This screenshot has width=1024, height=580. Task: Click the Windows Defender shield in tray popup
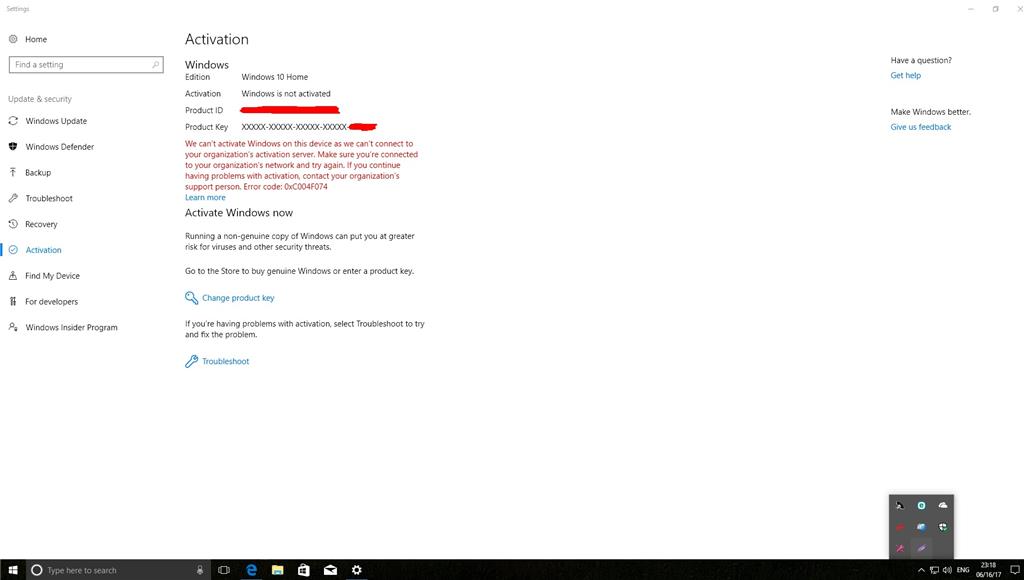(943, 527)
